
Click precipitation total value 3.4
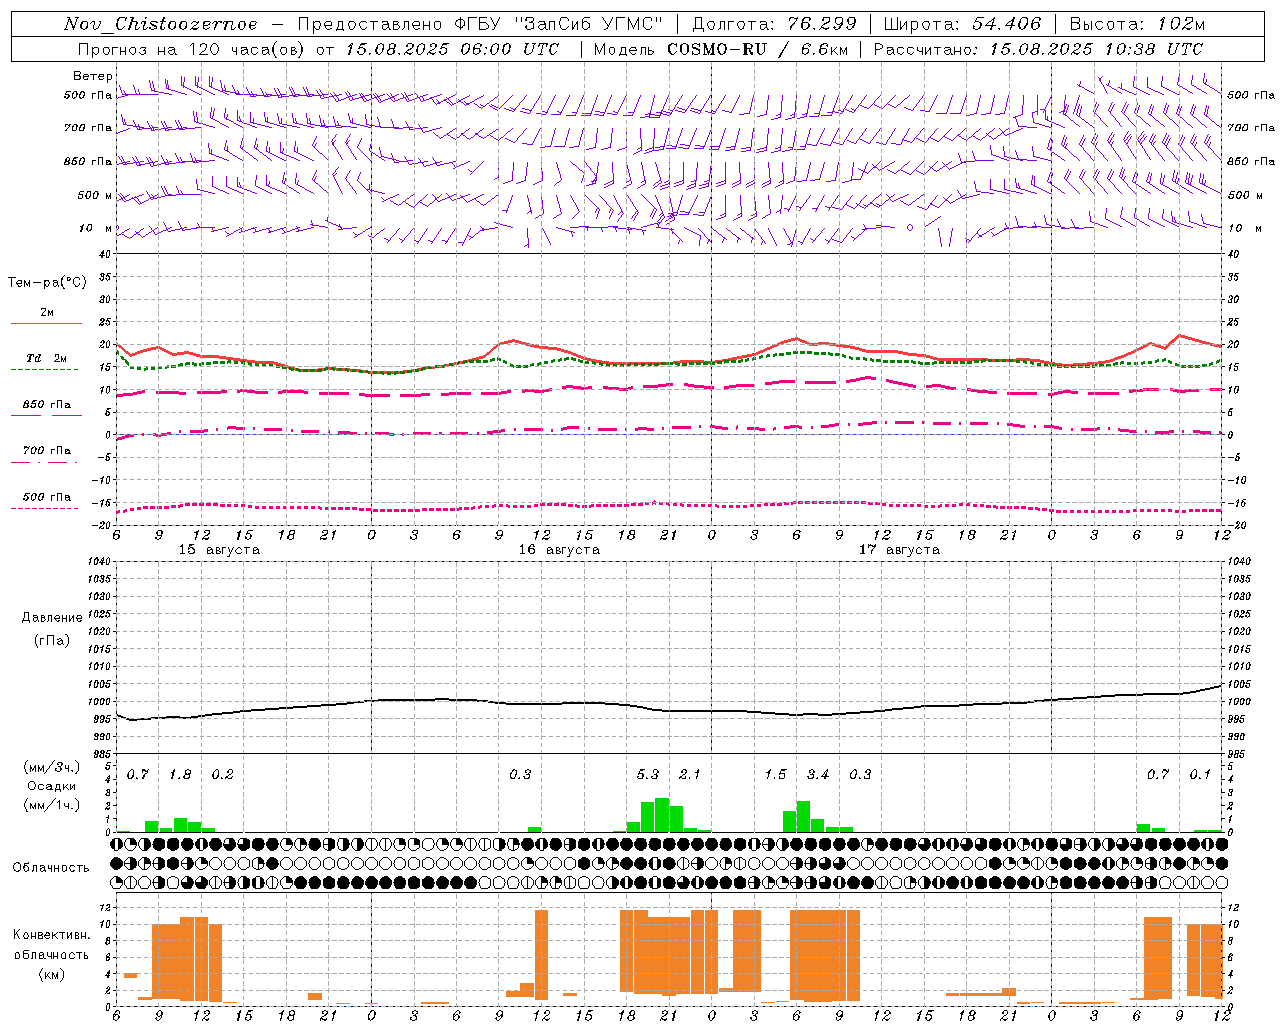818,775
